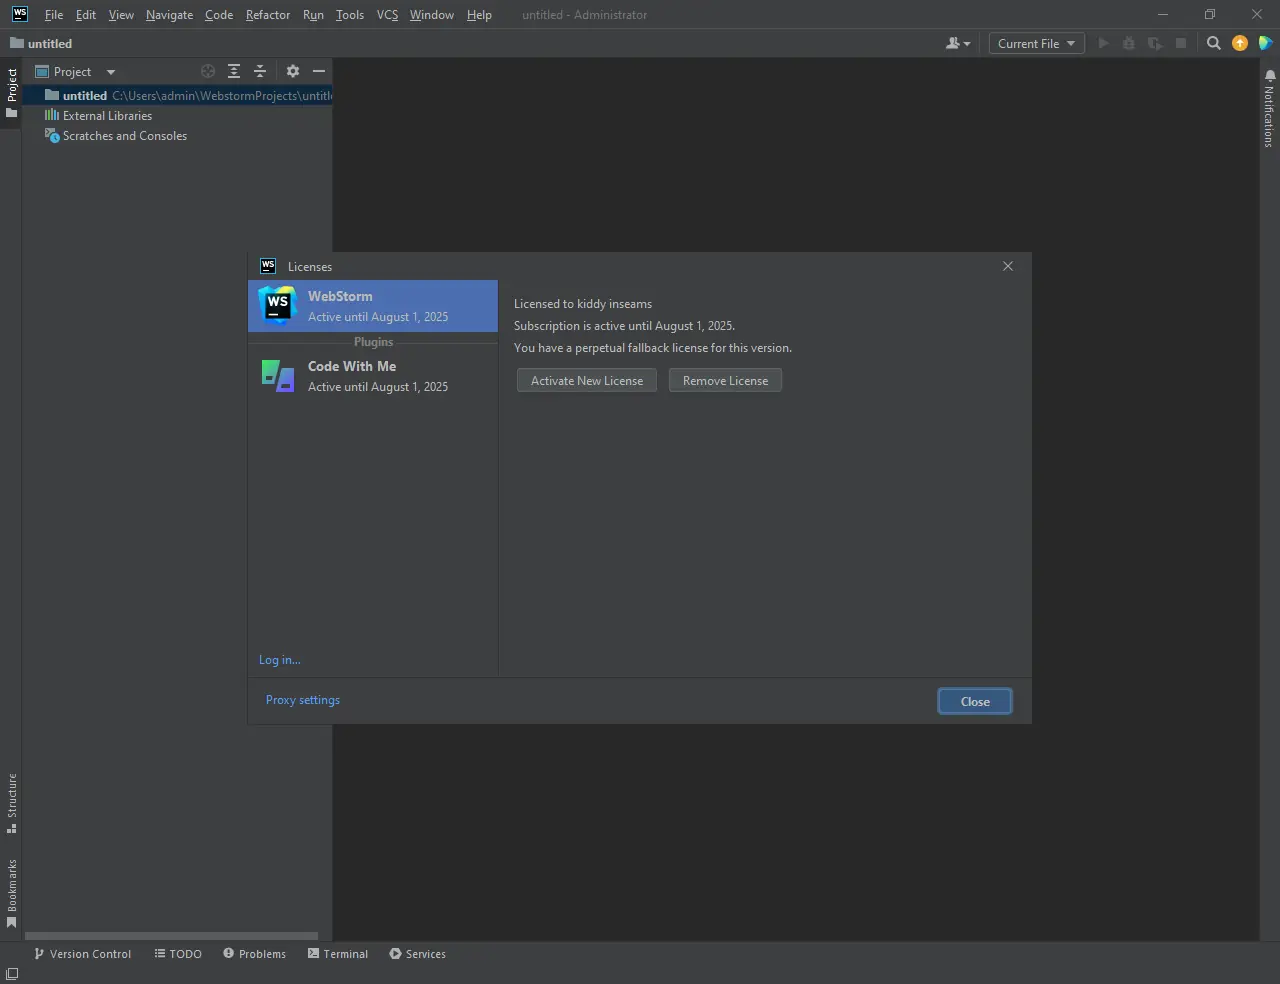This screenshot has height=984, width=1280.
Task: Click the Code With Me plugin icon
Action: pyautogui.click(x=278, y=376)
